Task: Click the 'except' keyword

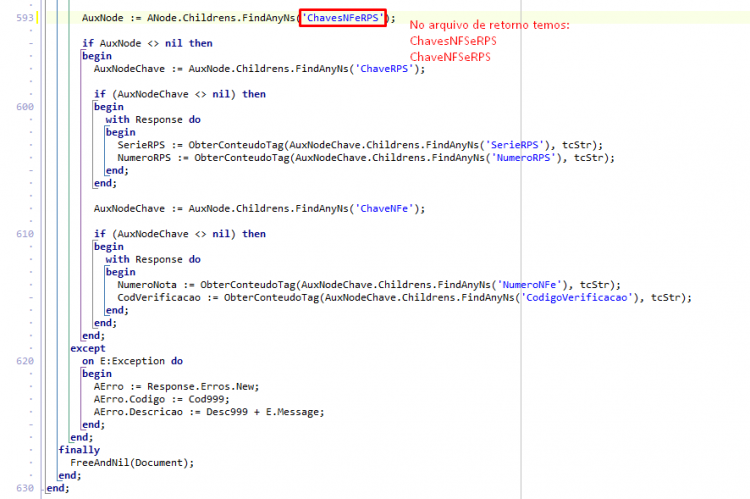Action: (88, 348)
